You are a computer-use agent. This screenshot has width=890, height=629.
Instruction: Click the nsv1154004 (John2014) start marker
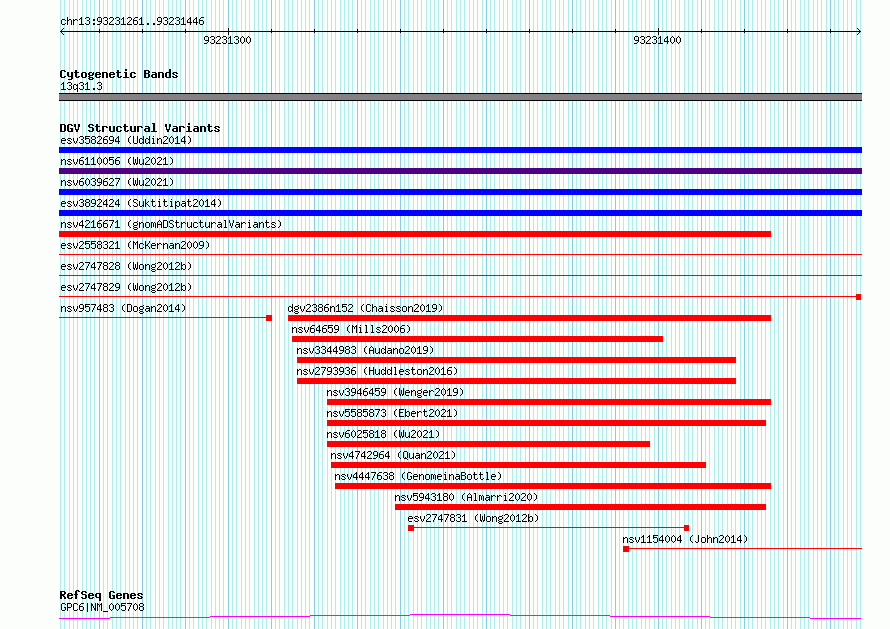(x=626, y=549)
